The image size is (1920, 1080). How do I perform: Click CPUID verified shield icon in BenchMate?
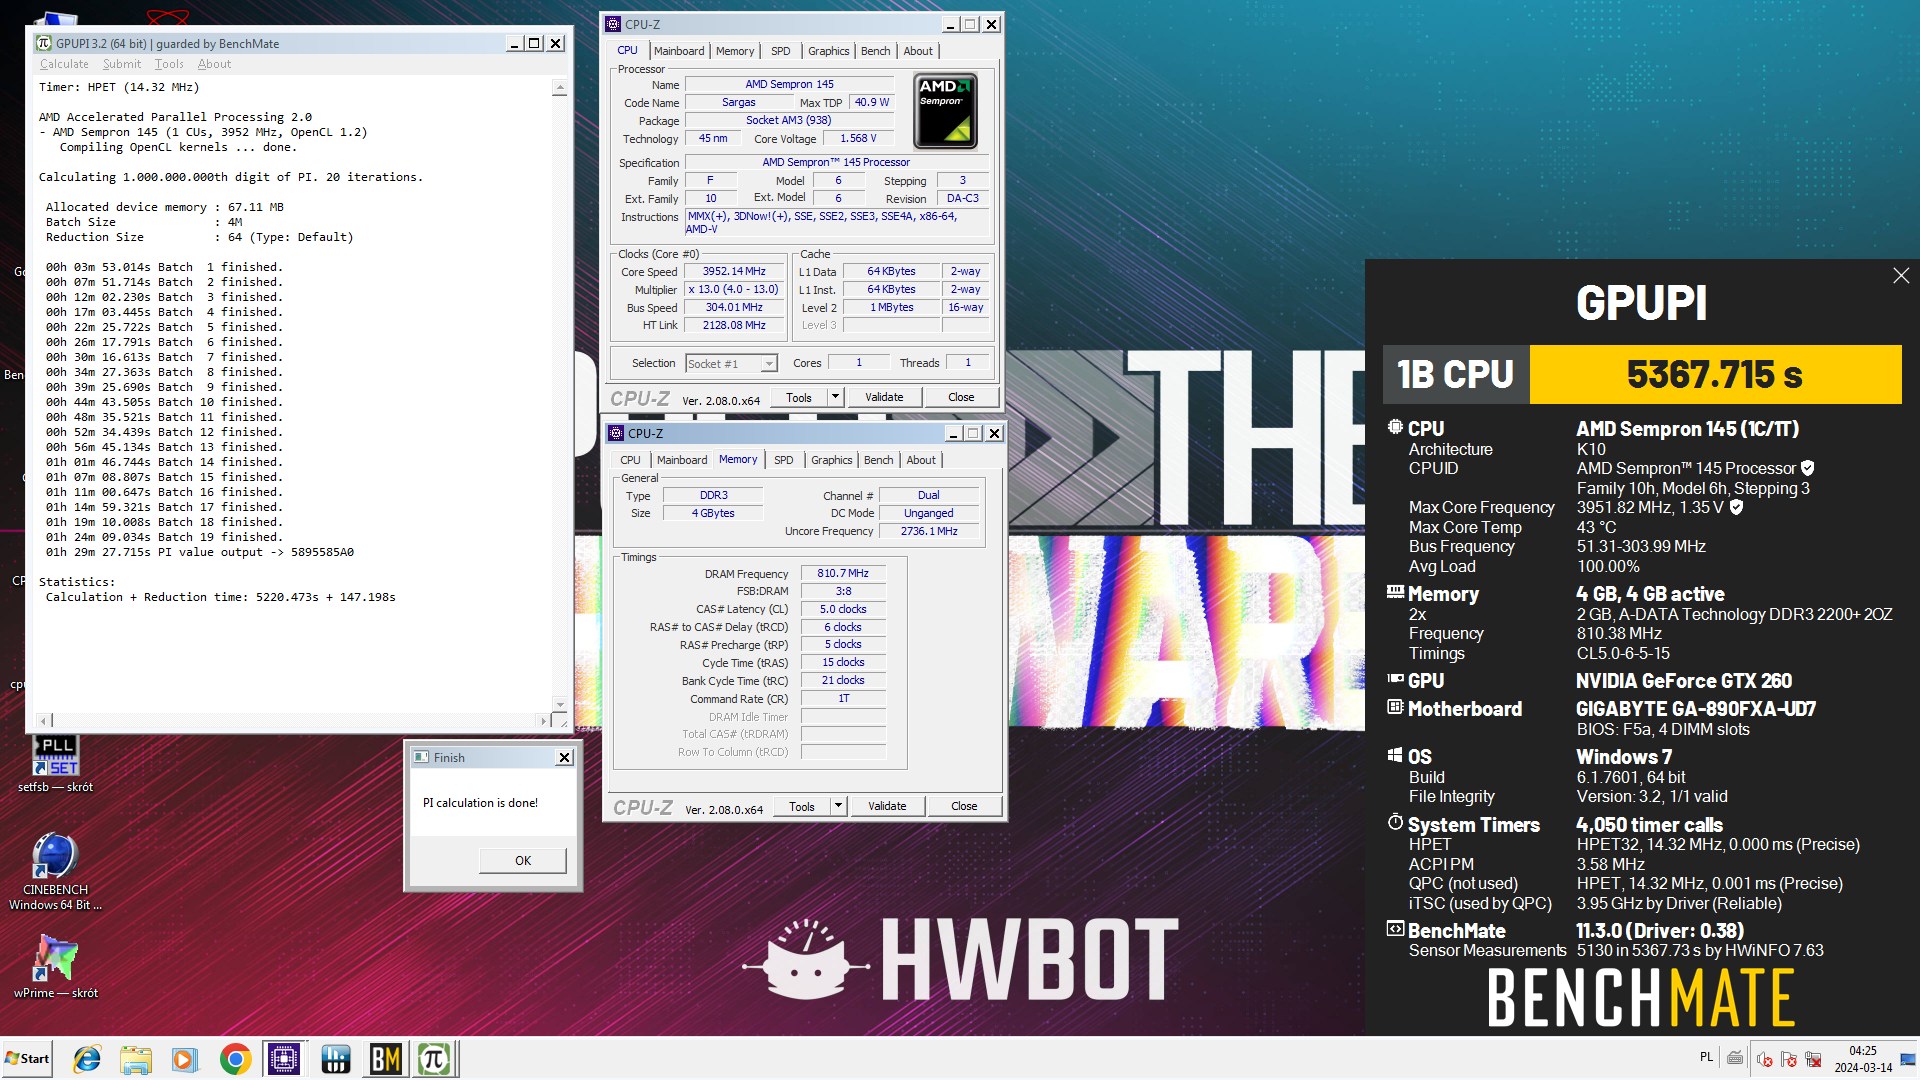[1808, 468]
